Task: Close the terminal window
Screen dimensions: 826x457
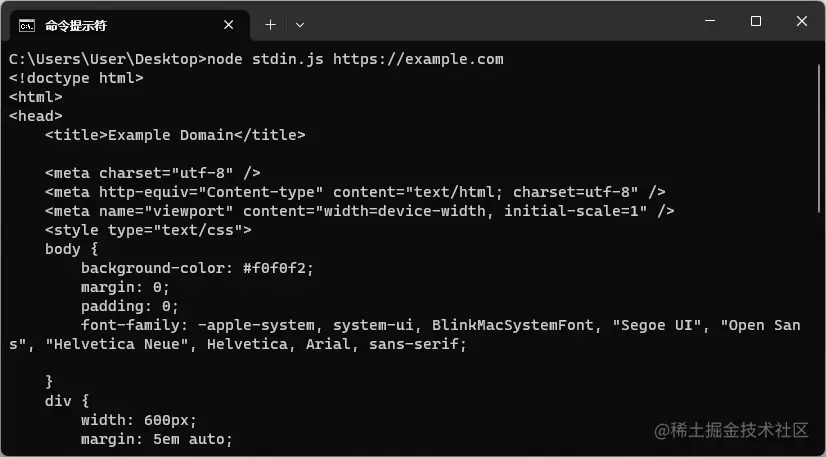Action: [801, 21]
